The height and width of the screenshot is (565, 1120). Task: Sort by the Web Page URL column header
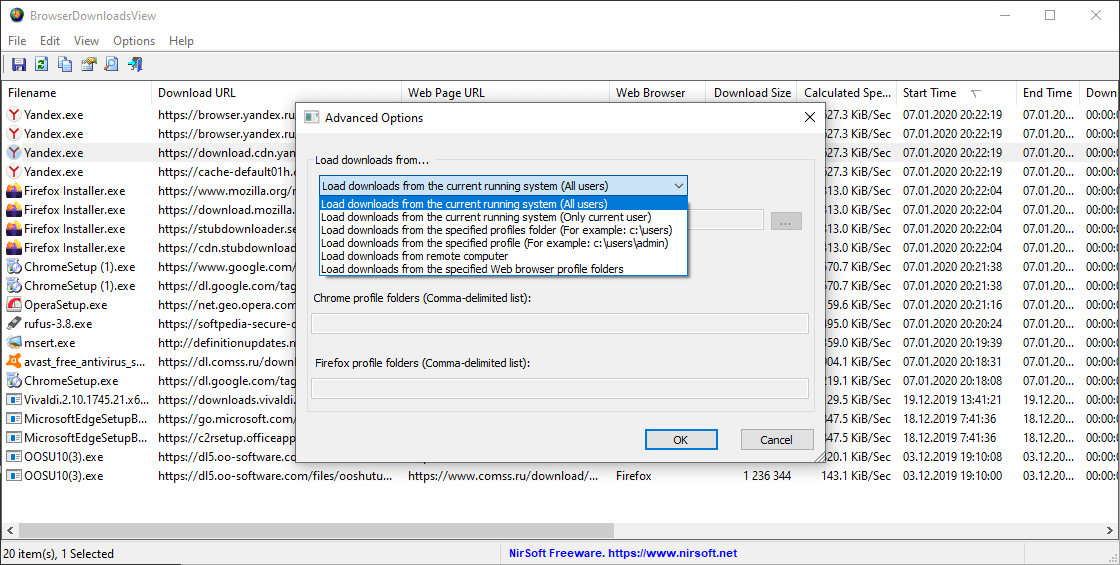(505, 93)
